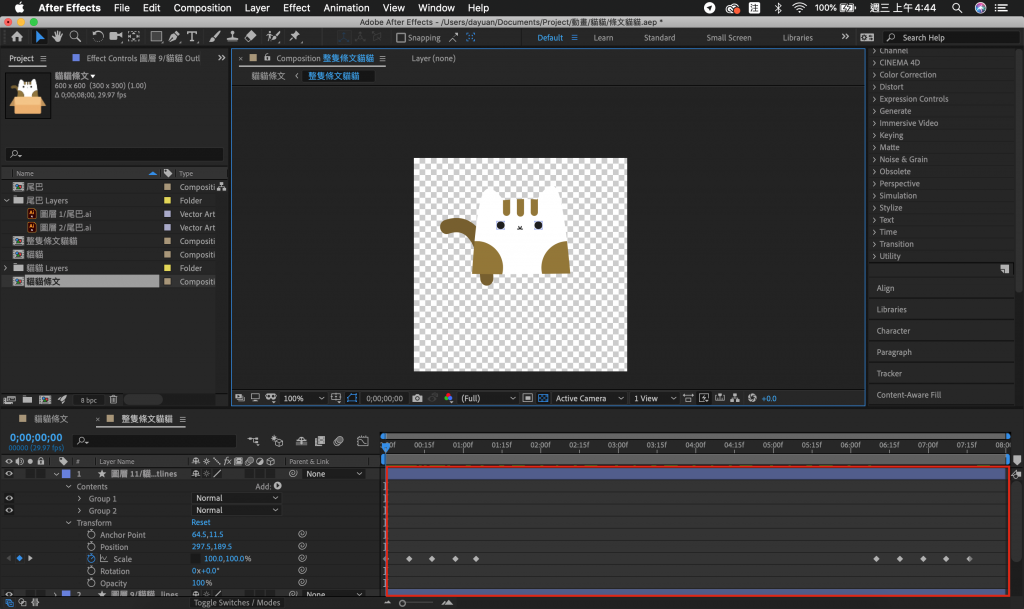Viewport: 1024px width, 609px height.
Task: Switch to the Small Screen workspace
Action: 728,38
